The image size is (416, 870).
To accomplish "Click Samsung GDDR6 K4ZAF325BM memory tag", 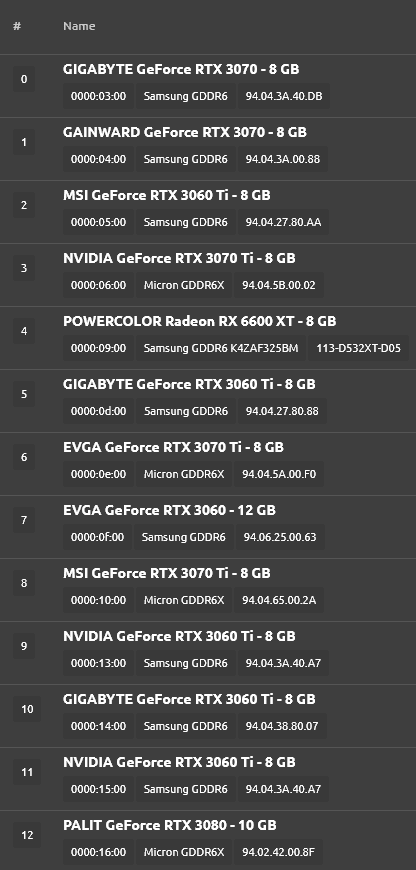I will coord(221,348).
